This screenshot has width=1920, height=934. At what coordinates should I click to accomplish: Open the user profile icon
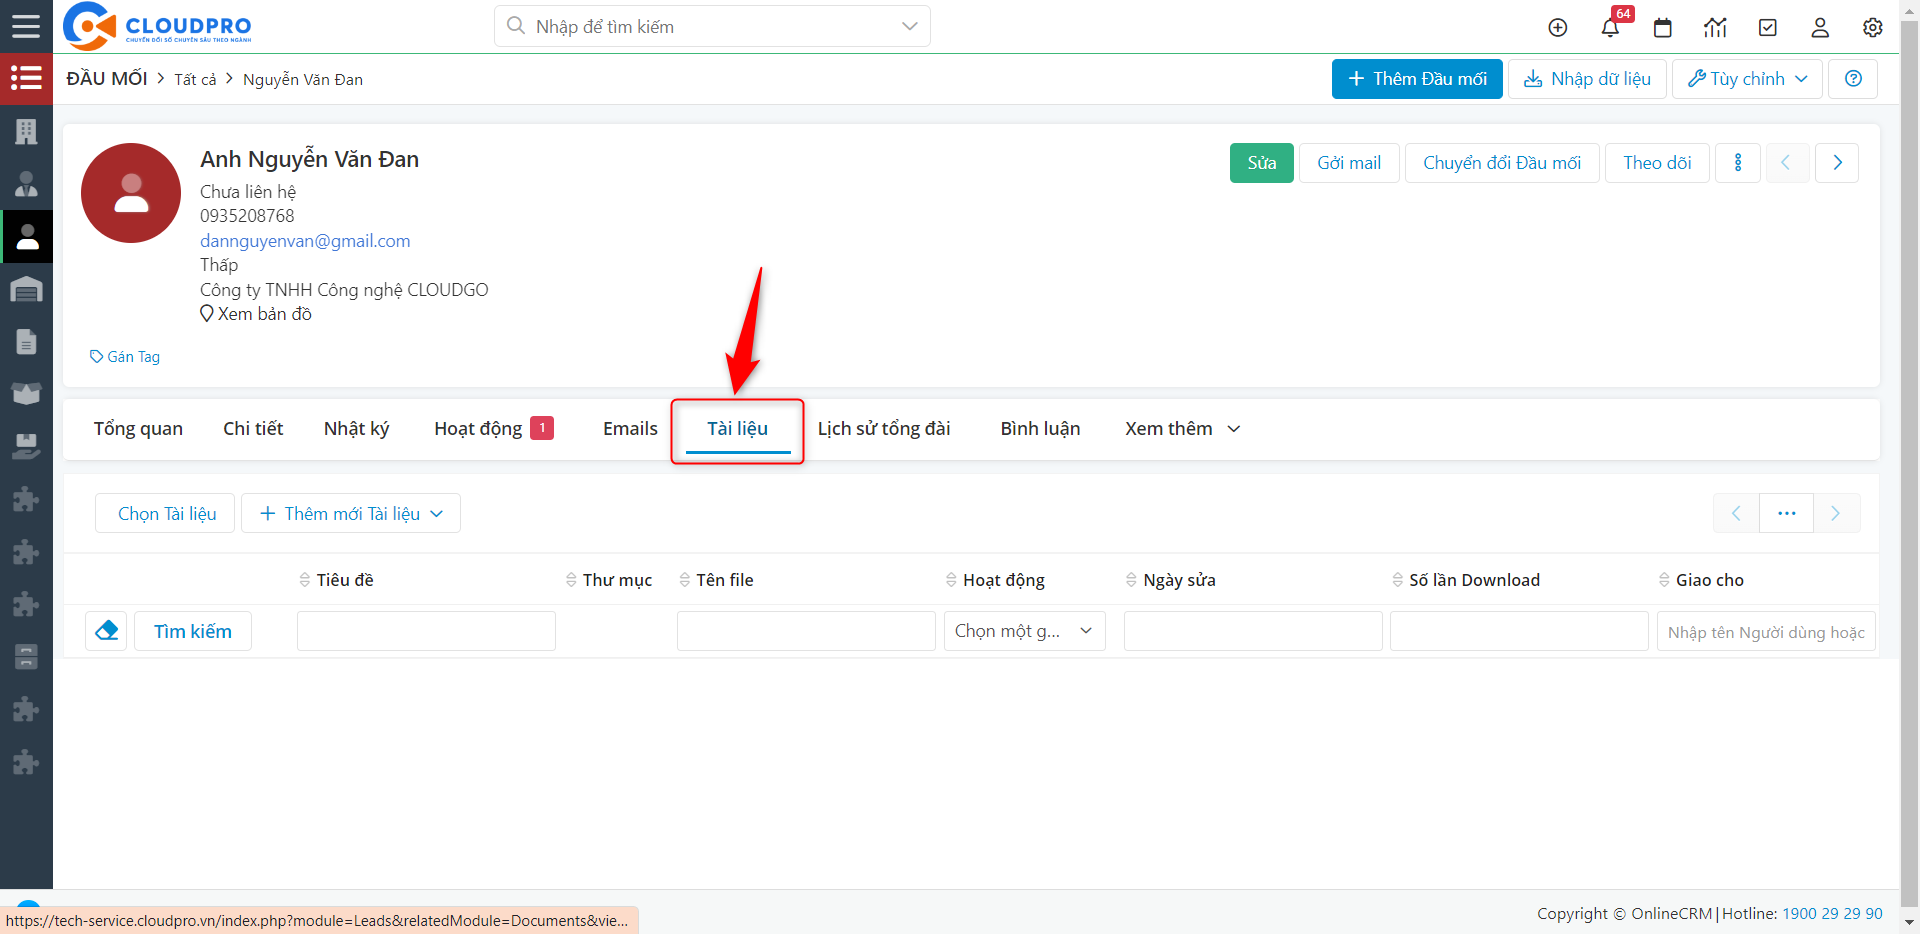tap(1820, 28)
